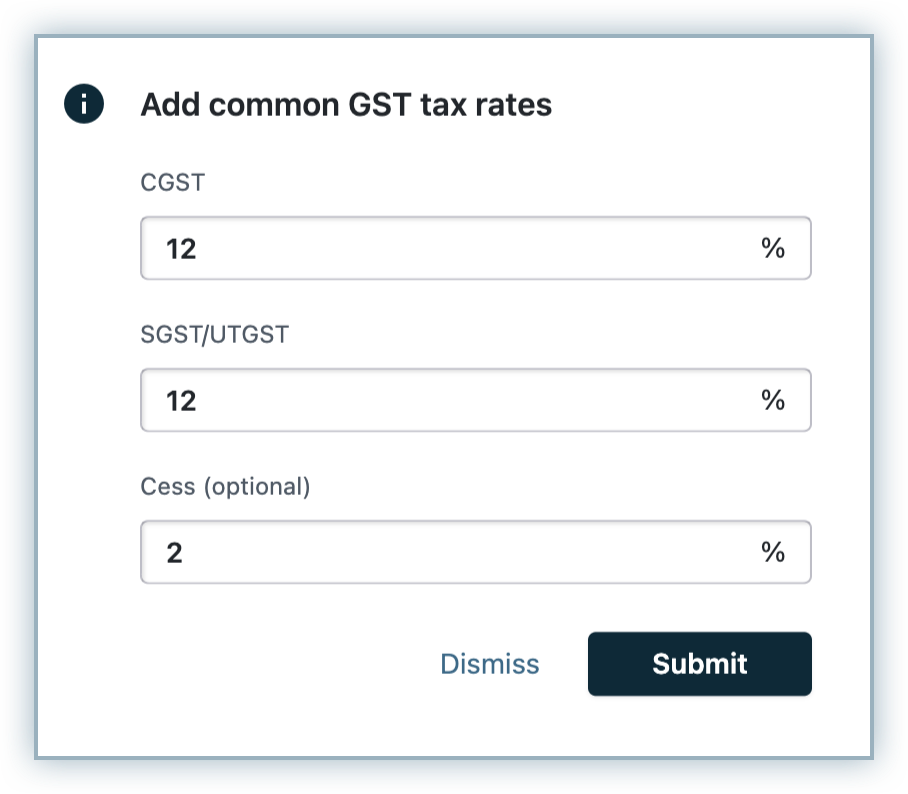
Task: Click the dimmed backdrop outside the dialog
Action: coord(18,400)
